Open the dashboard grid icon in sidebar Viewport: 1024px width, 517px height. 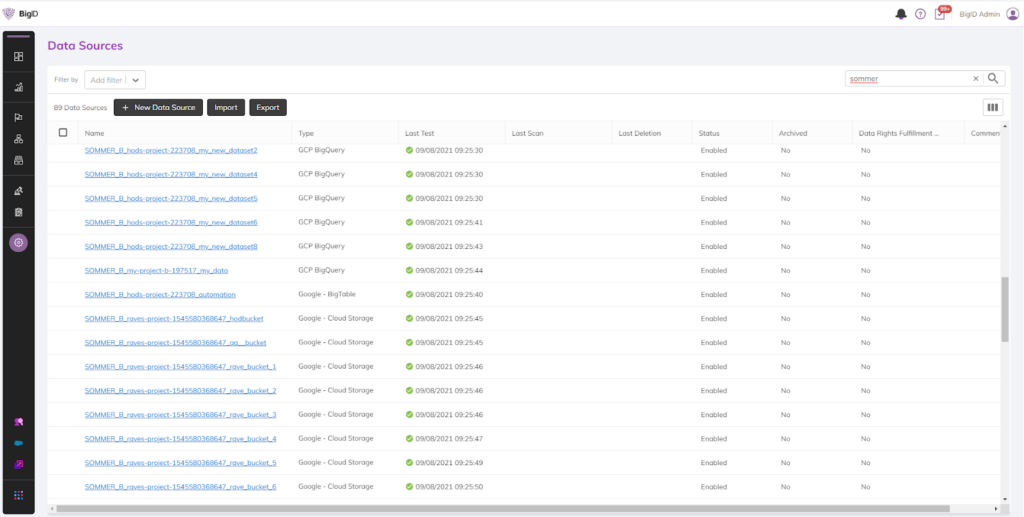point(19,57)
